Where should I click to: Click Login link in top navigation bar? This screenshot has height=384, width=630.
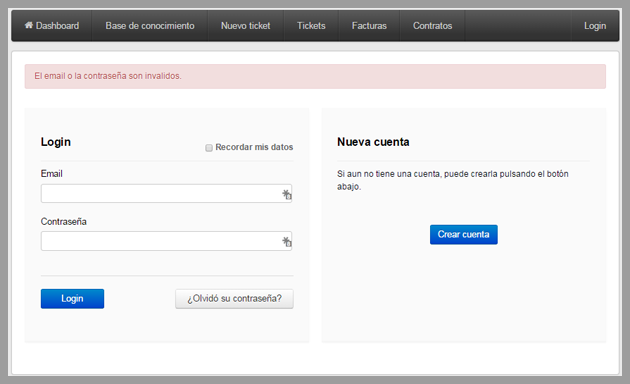595,26
